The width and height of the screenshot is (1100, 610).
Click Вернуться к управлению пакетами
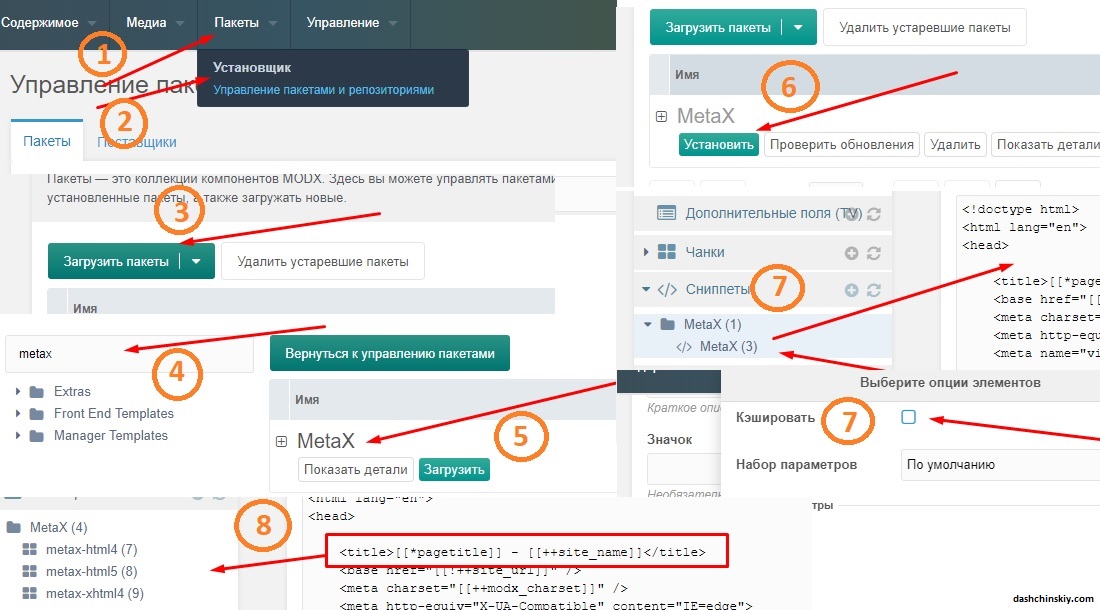coord(388,353)
